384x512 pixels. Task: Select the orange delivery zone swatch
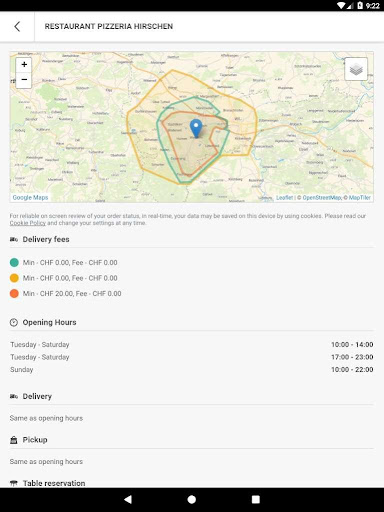click(x=14, y=294)
